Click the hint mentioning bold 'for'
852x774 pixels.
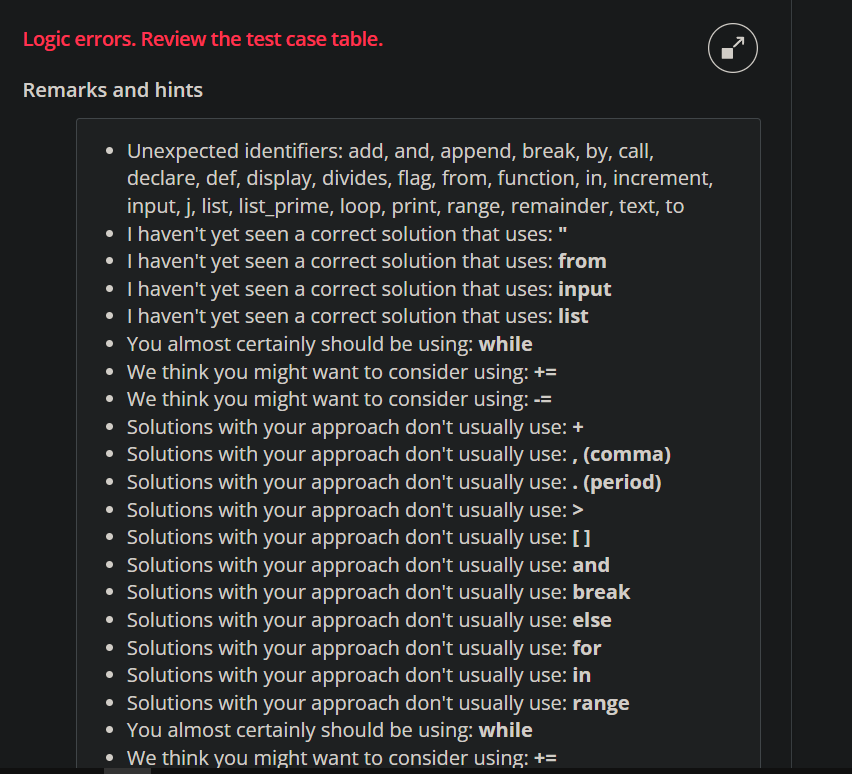(364, 648)
